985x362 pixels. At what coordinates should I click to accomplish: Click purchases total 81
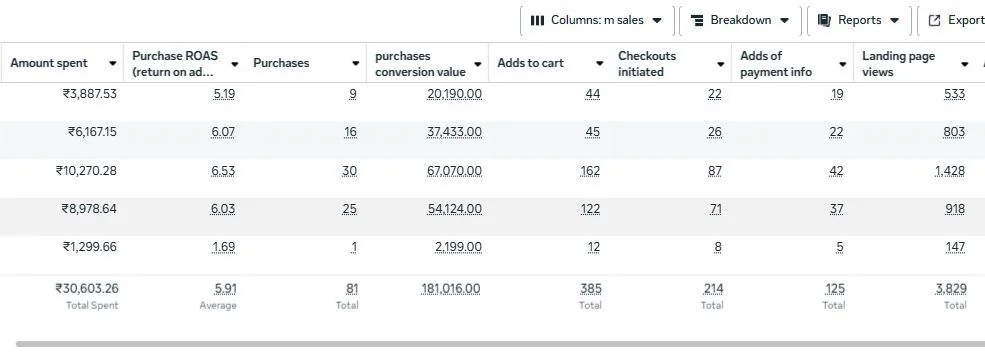click(x=352, y=288)
